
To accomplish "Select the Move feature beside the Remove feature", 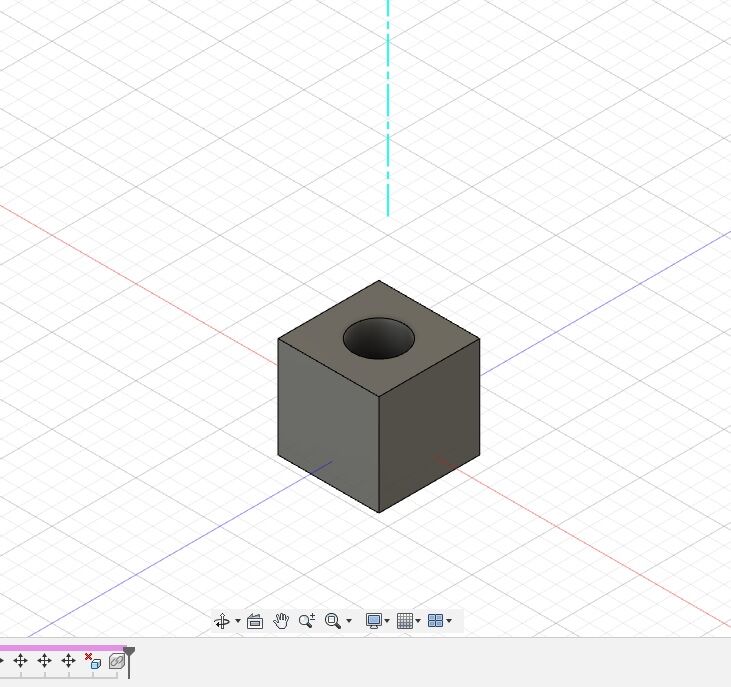I will [69, 661].
